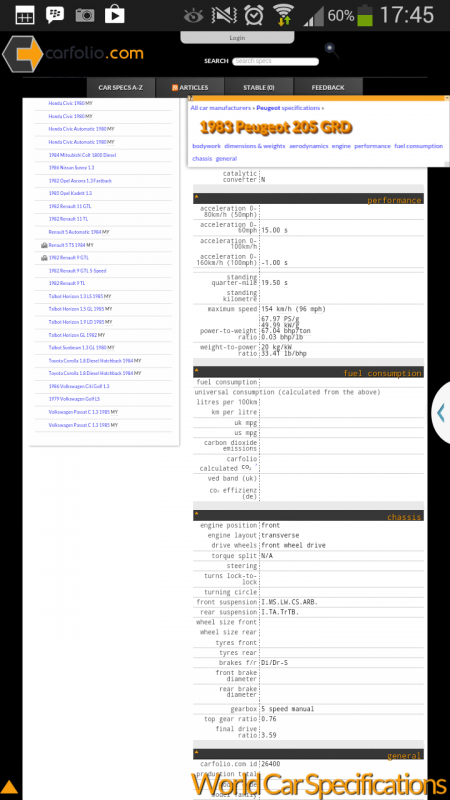Jump to dimensions & weights section link
This screenshot has width=450, height=800.
[255, 146]
